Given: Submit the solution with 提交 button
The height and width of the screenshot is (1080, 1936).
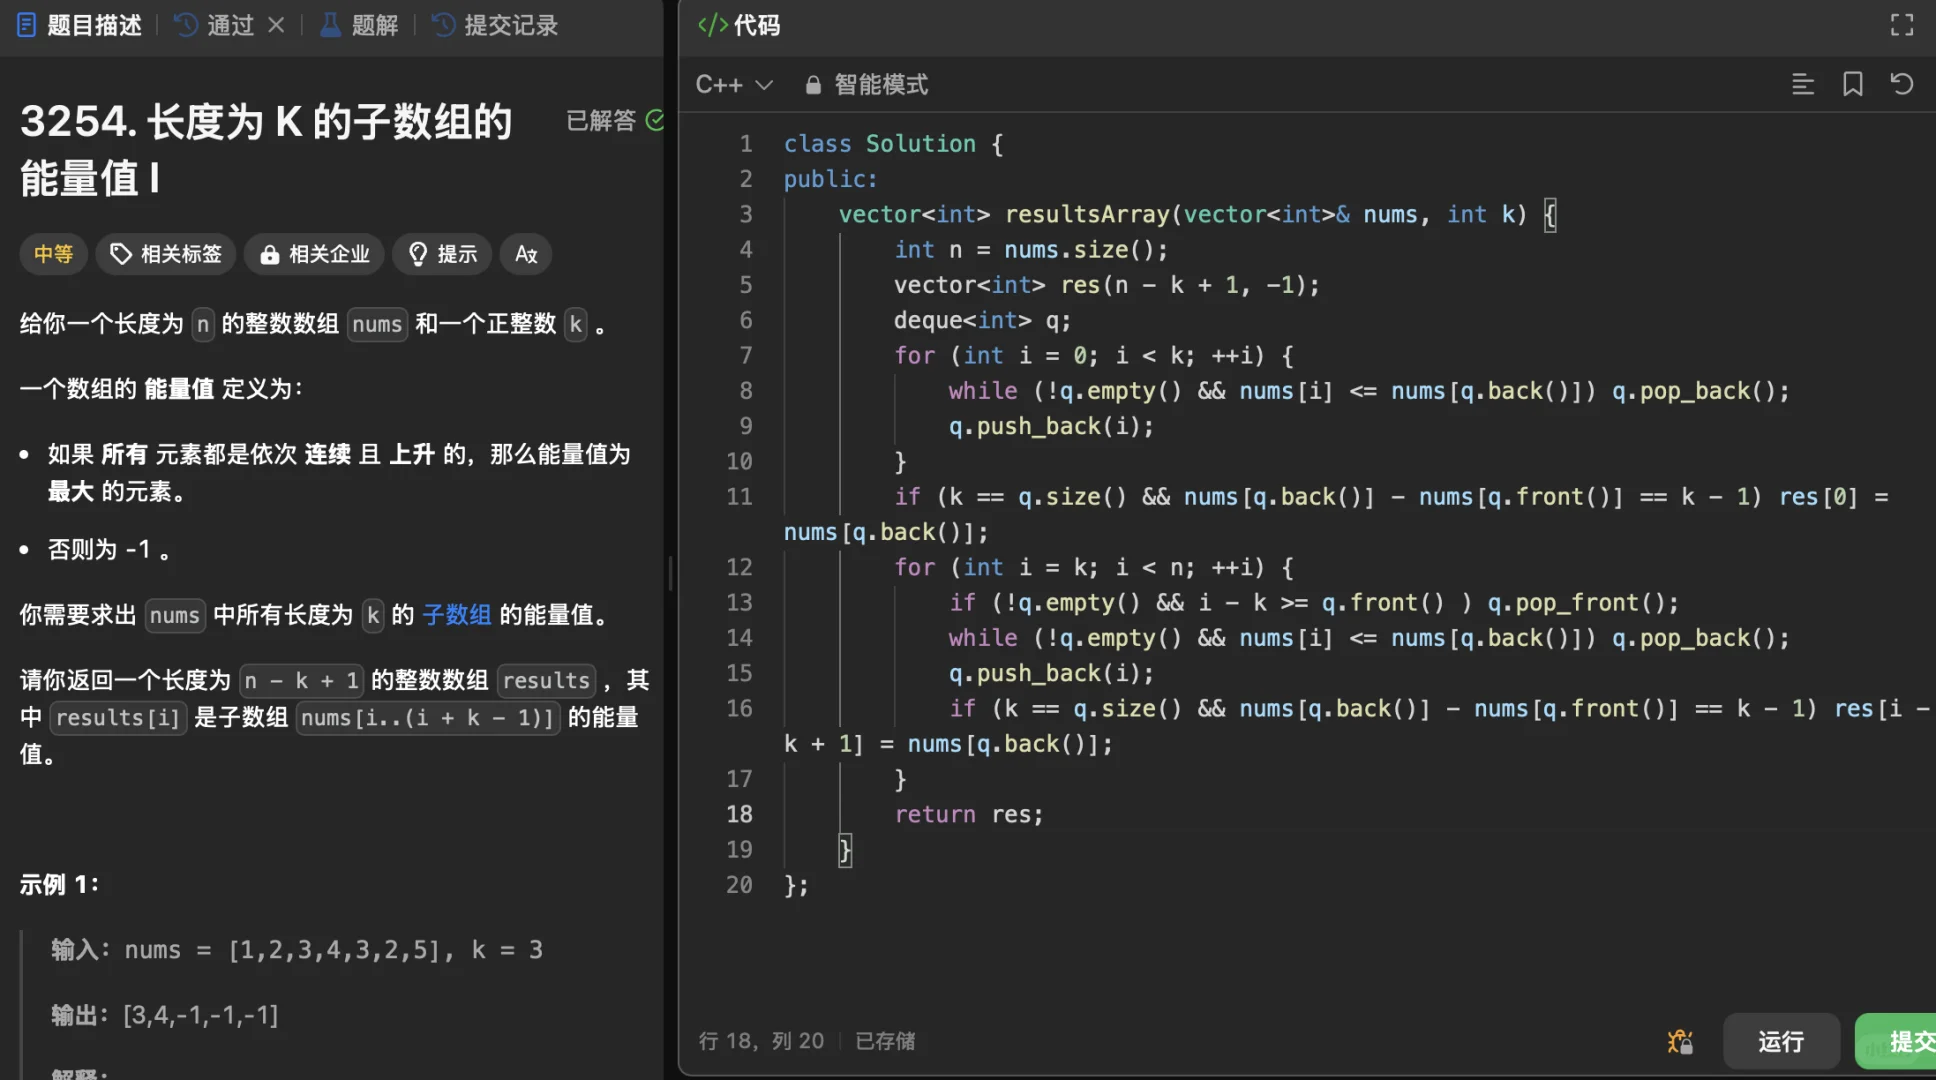Looking at the screenshot, I should [1896, 1042].
